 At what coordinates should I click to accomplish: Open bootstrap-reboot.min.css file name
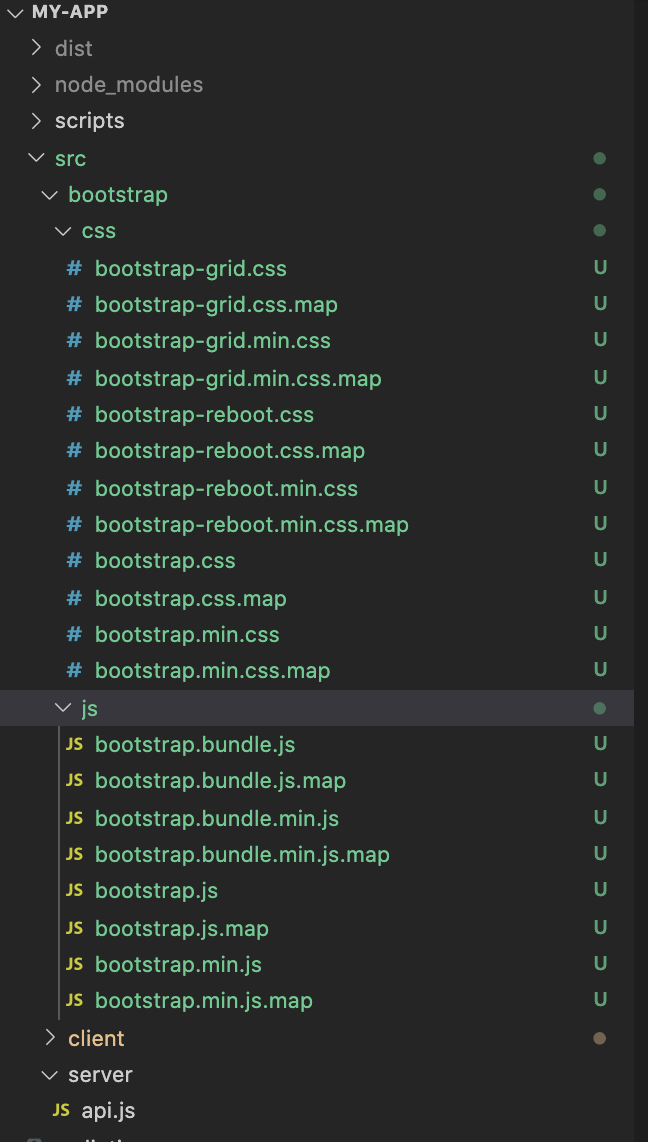226,488
